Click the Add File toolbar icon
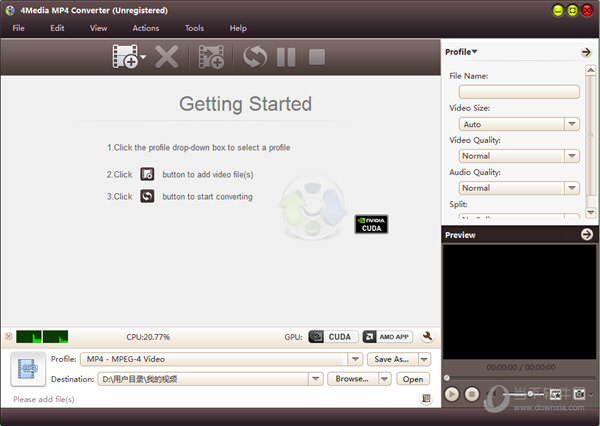The height and width of the screenshot is (426, 600). [125, 57]
